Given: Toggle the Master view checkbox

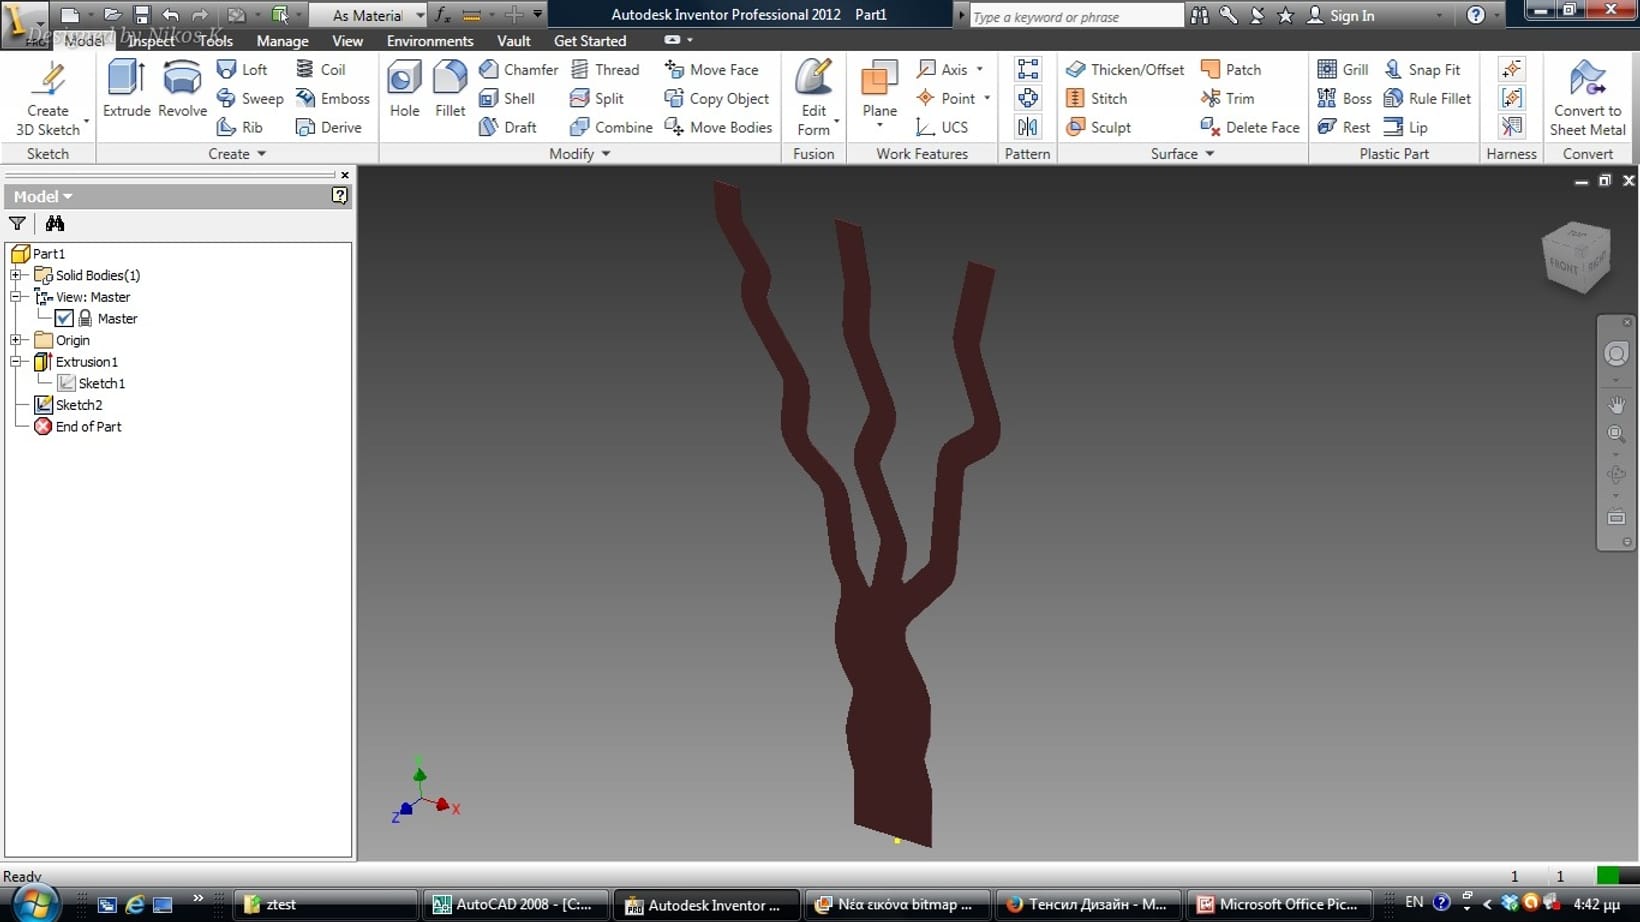Looking at the screenshot, I should [x=64, y=318].
